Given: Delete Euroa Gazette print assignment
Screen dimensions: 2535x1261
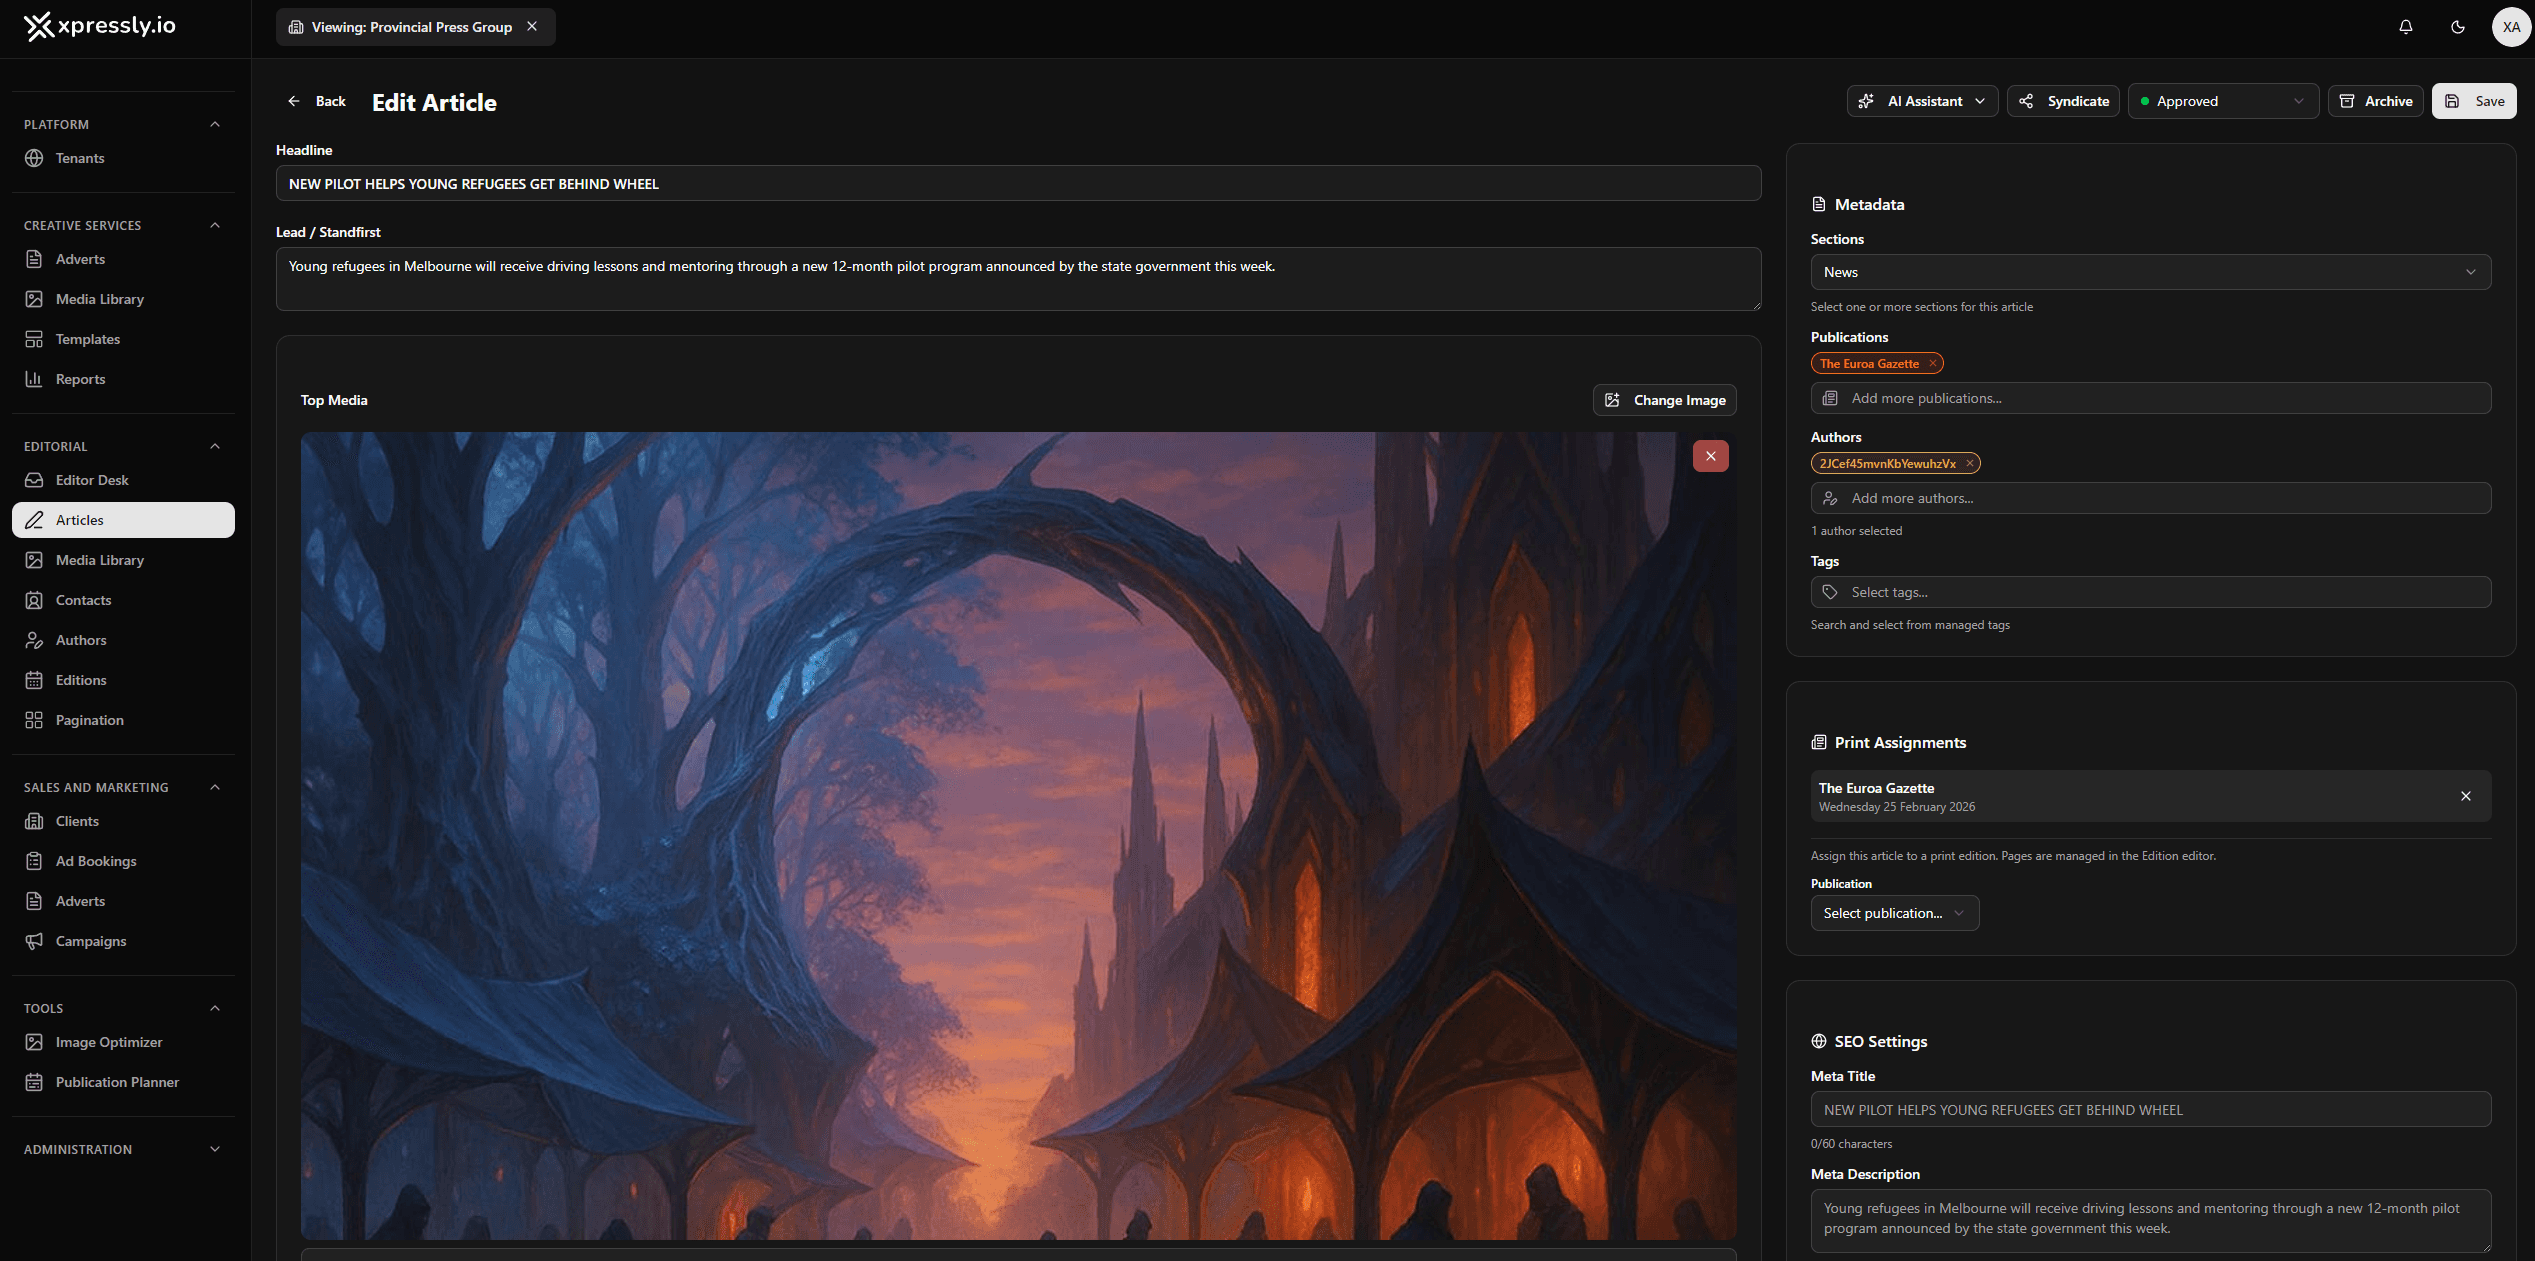Looking at the screenshot, I should [2465, 796].
